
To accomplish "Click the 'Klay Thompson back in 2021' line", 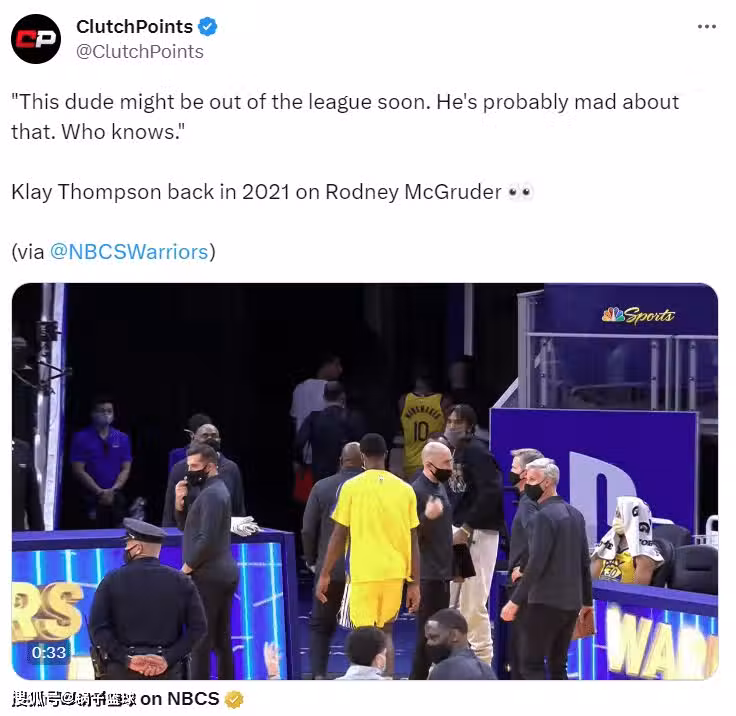I will coord(256,192).
